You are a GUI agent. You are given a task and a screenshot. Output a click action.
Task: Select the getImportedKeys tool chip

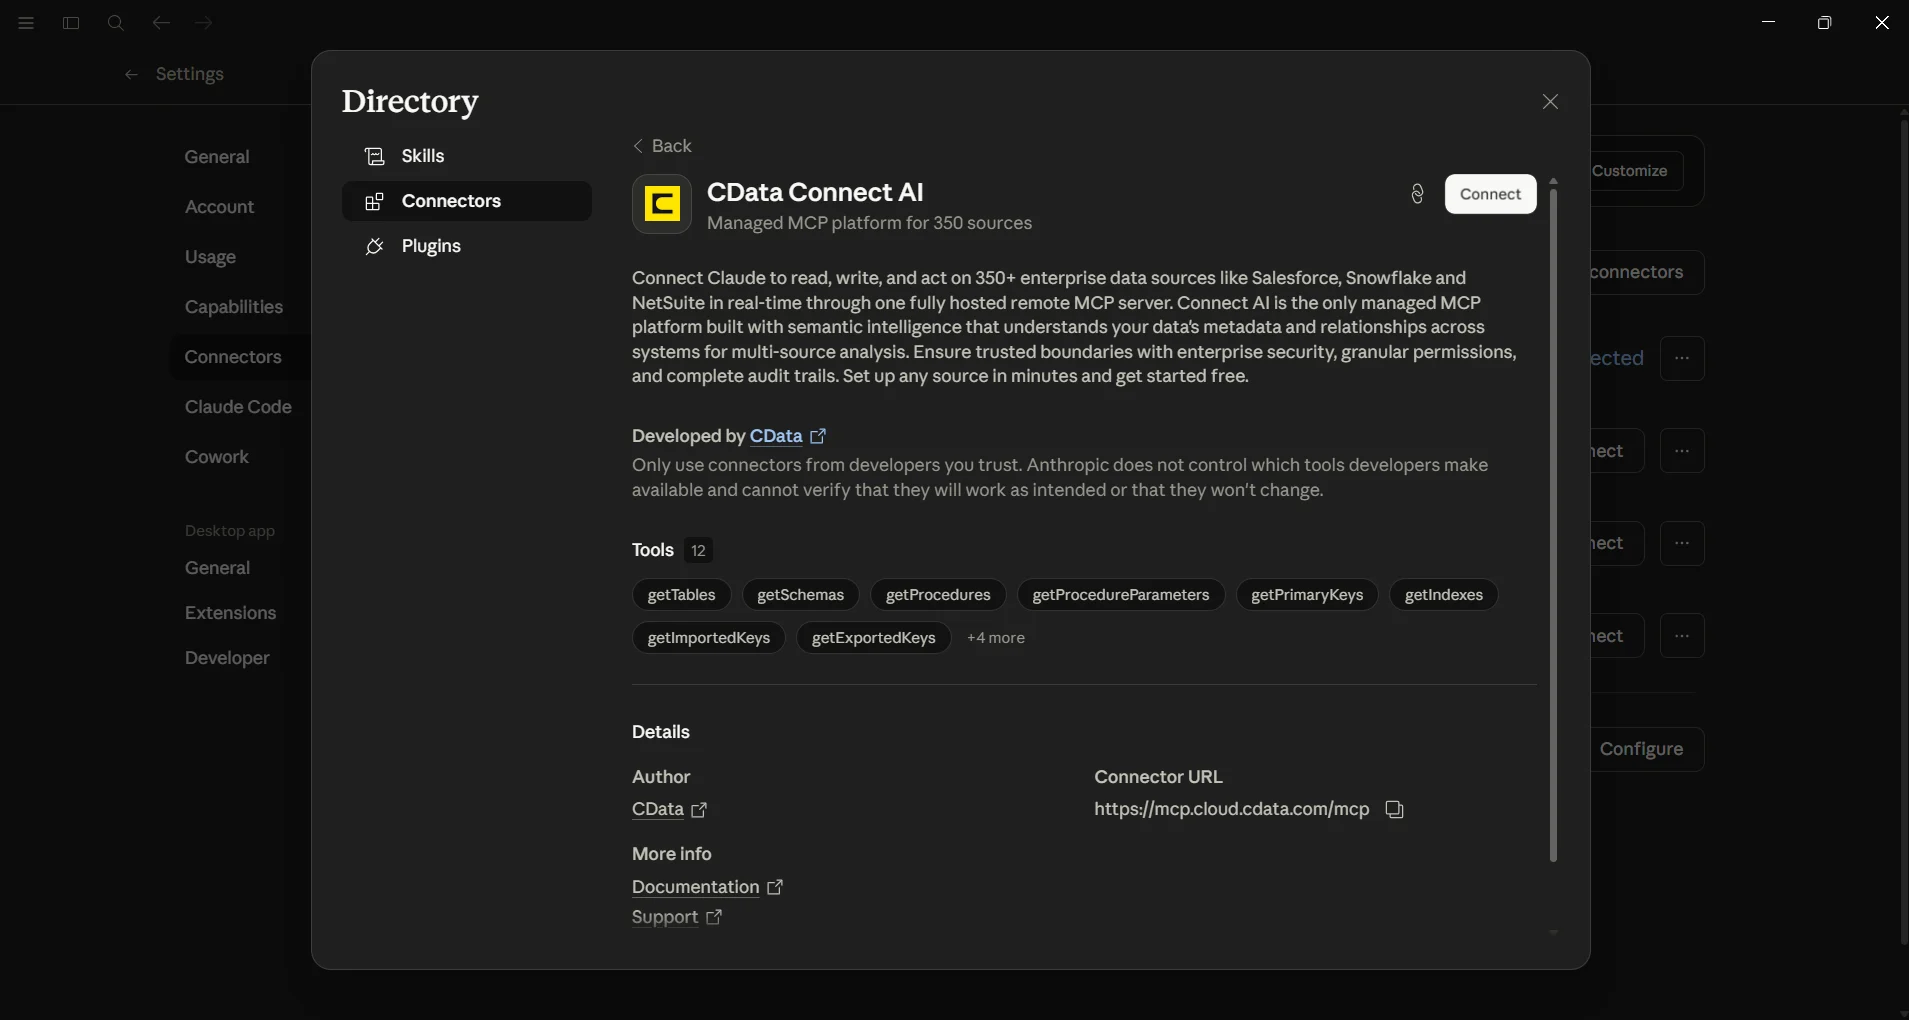(709, 638)
